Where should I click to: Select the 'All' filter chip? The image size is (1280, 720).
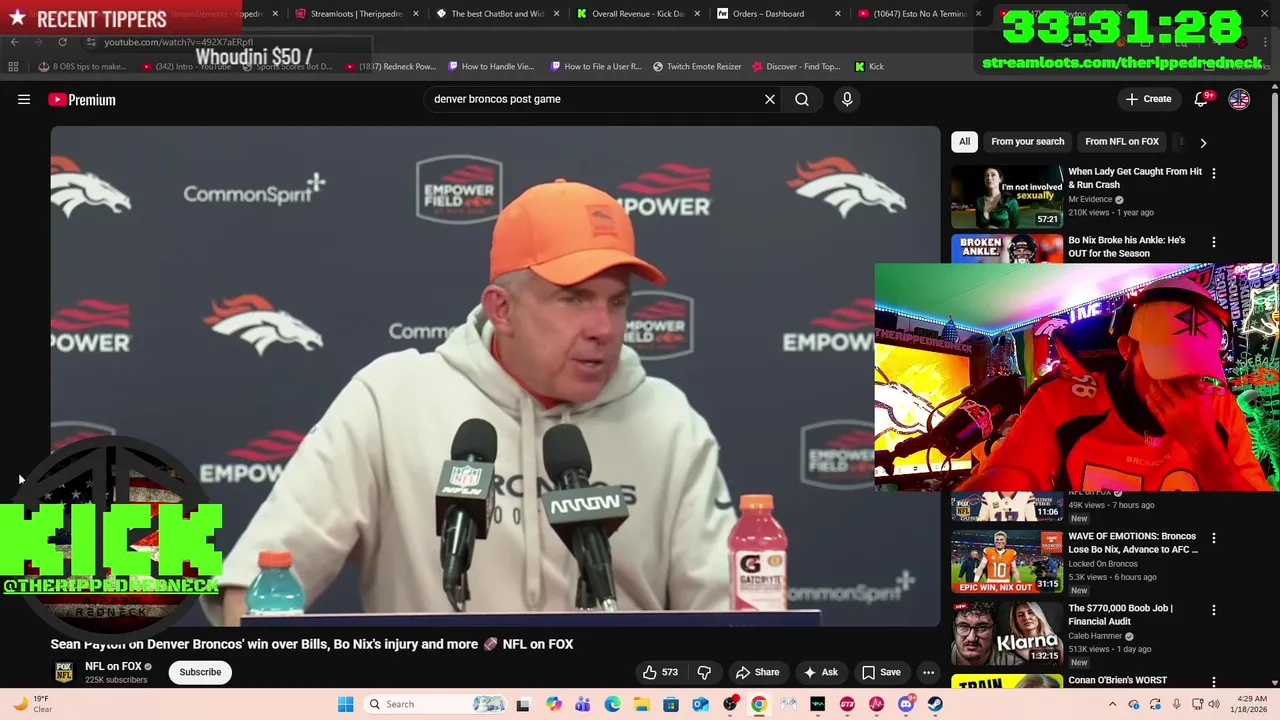click(964, 142)
